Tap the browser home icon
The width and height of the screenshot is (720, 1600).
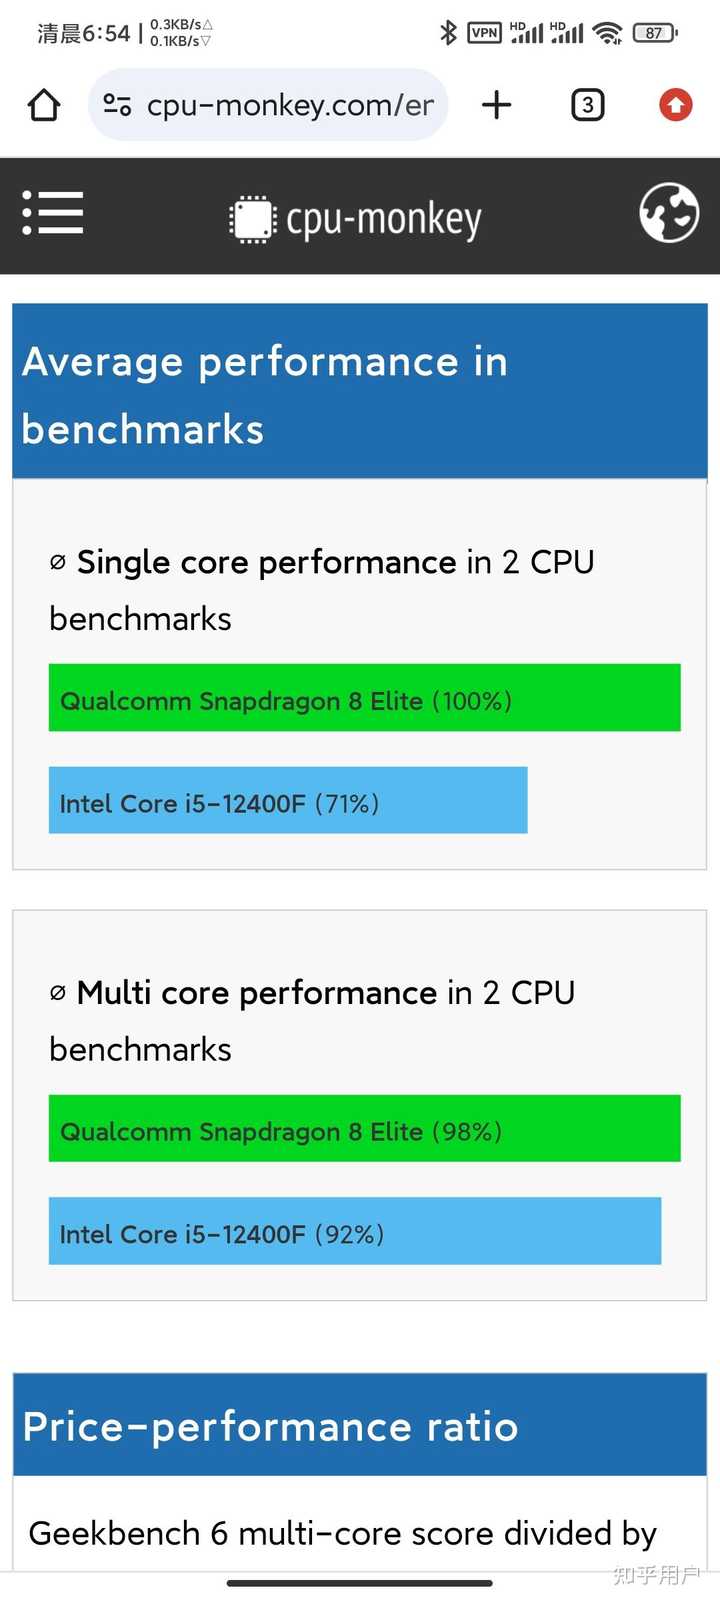44,105
